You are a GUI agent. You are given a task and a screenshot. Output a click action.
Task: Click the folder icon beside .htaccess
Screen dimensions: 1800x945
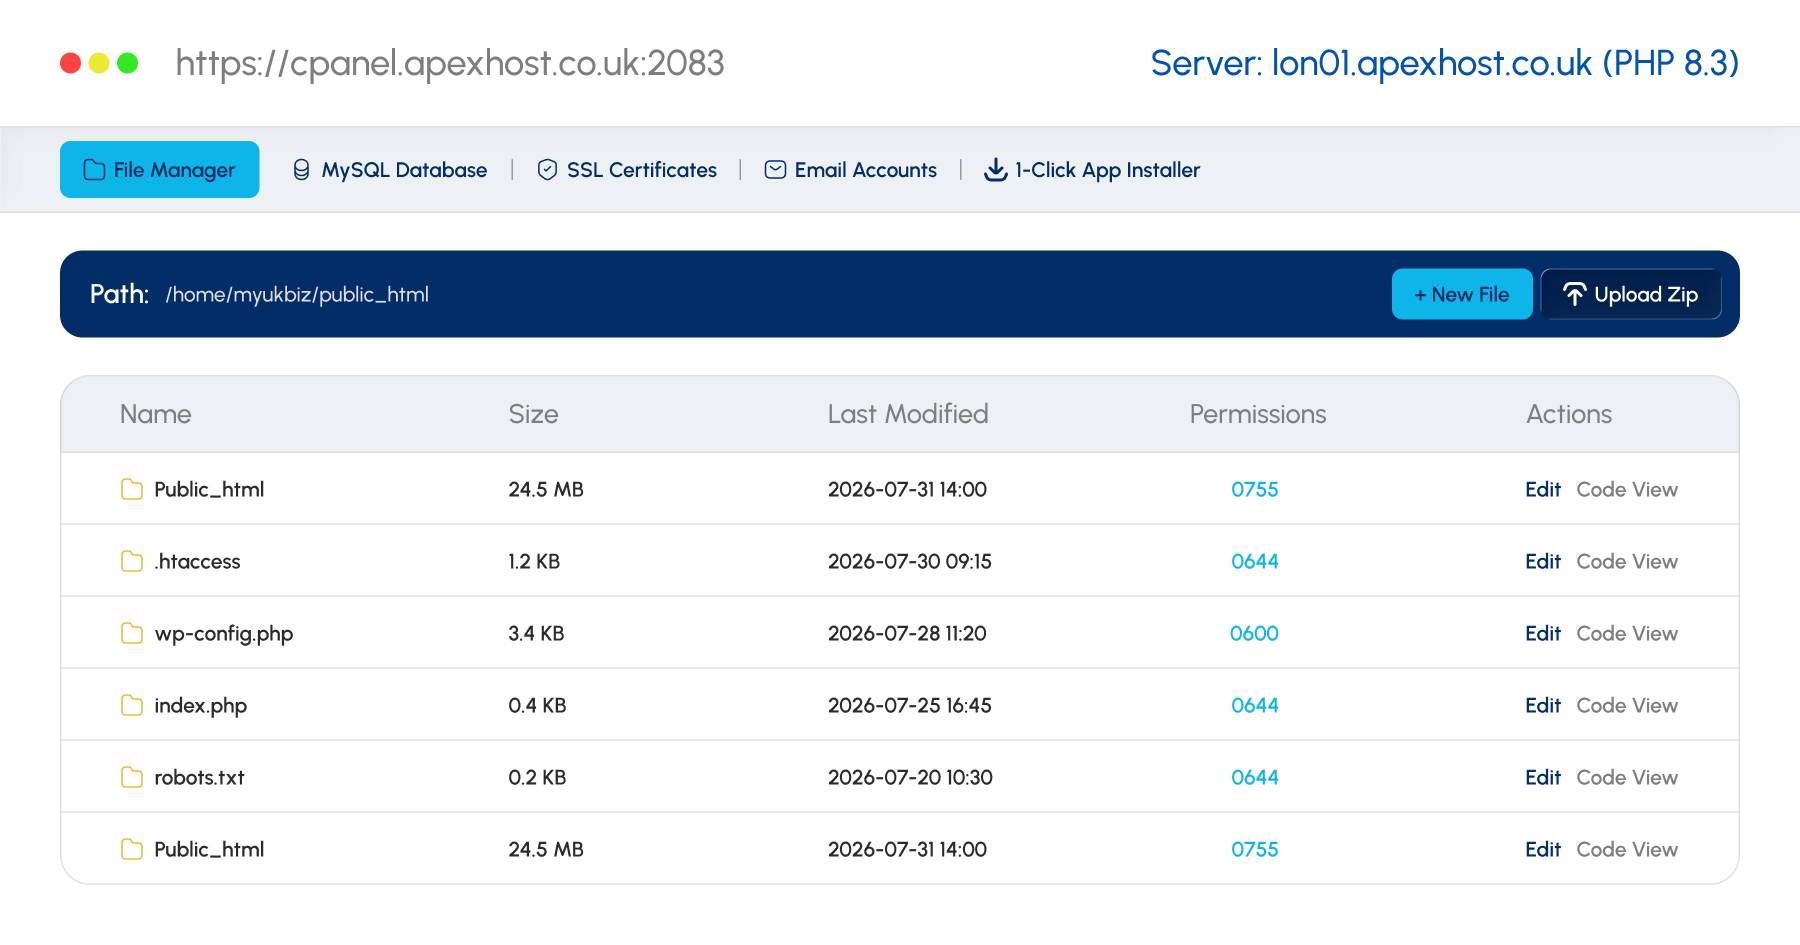coord(132,561)
